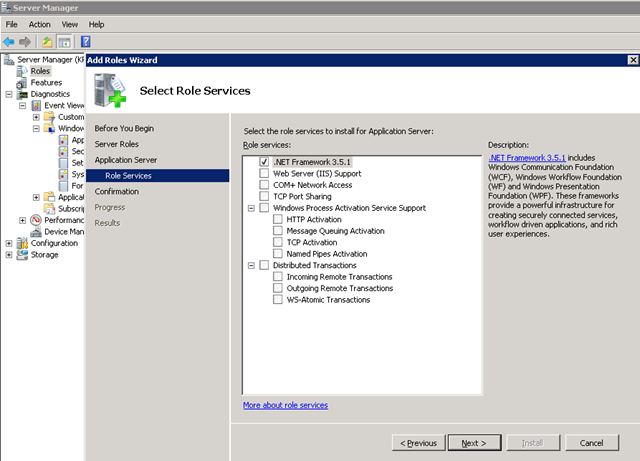Check TCP Activation checkbox

point(278,242)
